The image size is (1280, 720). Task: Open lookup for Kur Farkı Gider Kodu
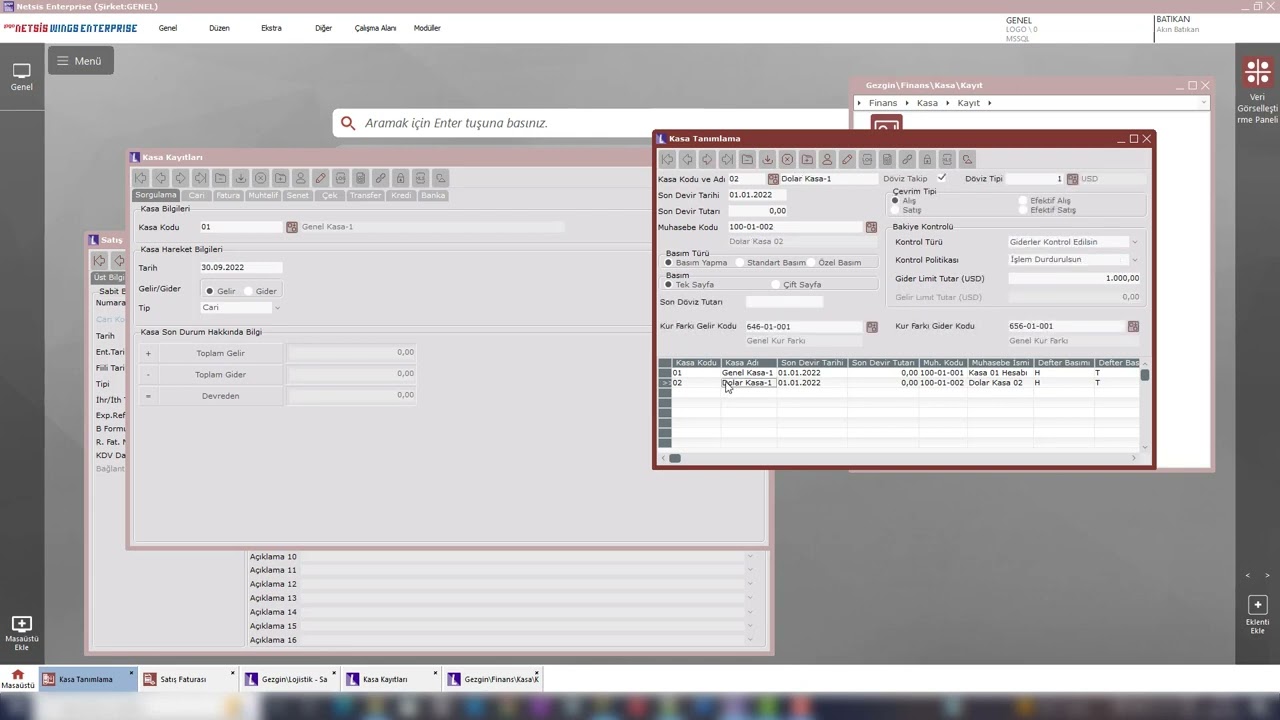point(1133,327)
